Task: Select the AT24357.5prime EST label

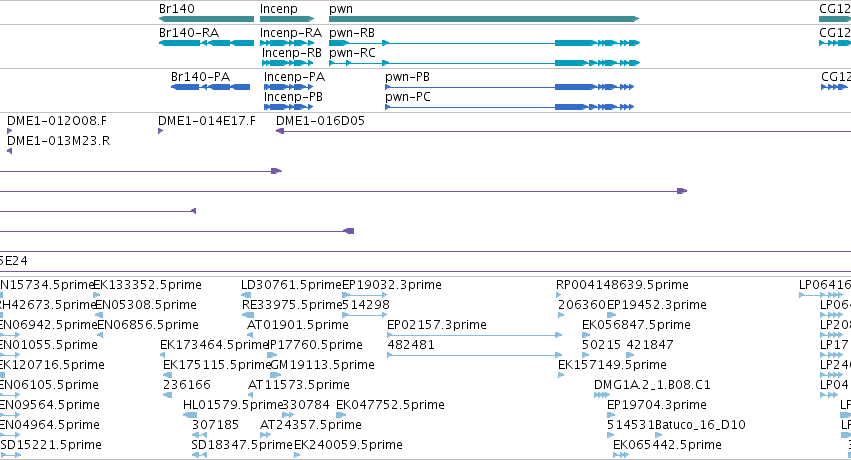Action: tap(310, 426)
